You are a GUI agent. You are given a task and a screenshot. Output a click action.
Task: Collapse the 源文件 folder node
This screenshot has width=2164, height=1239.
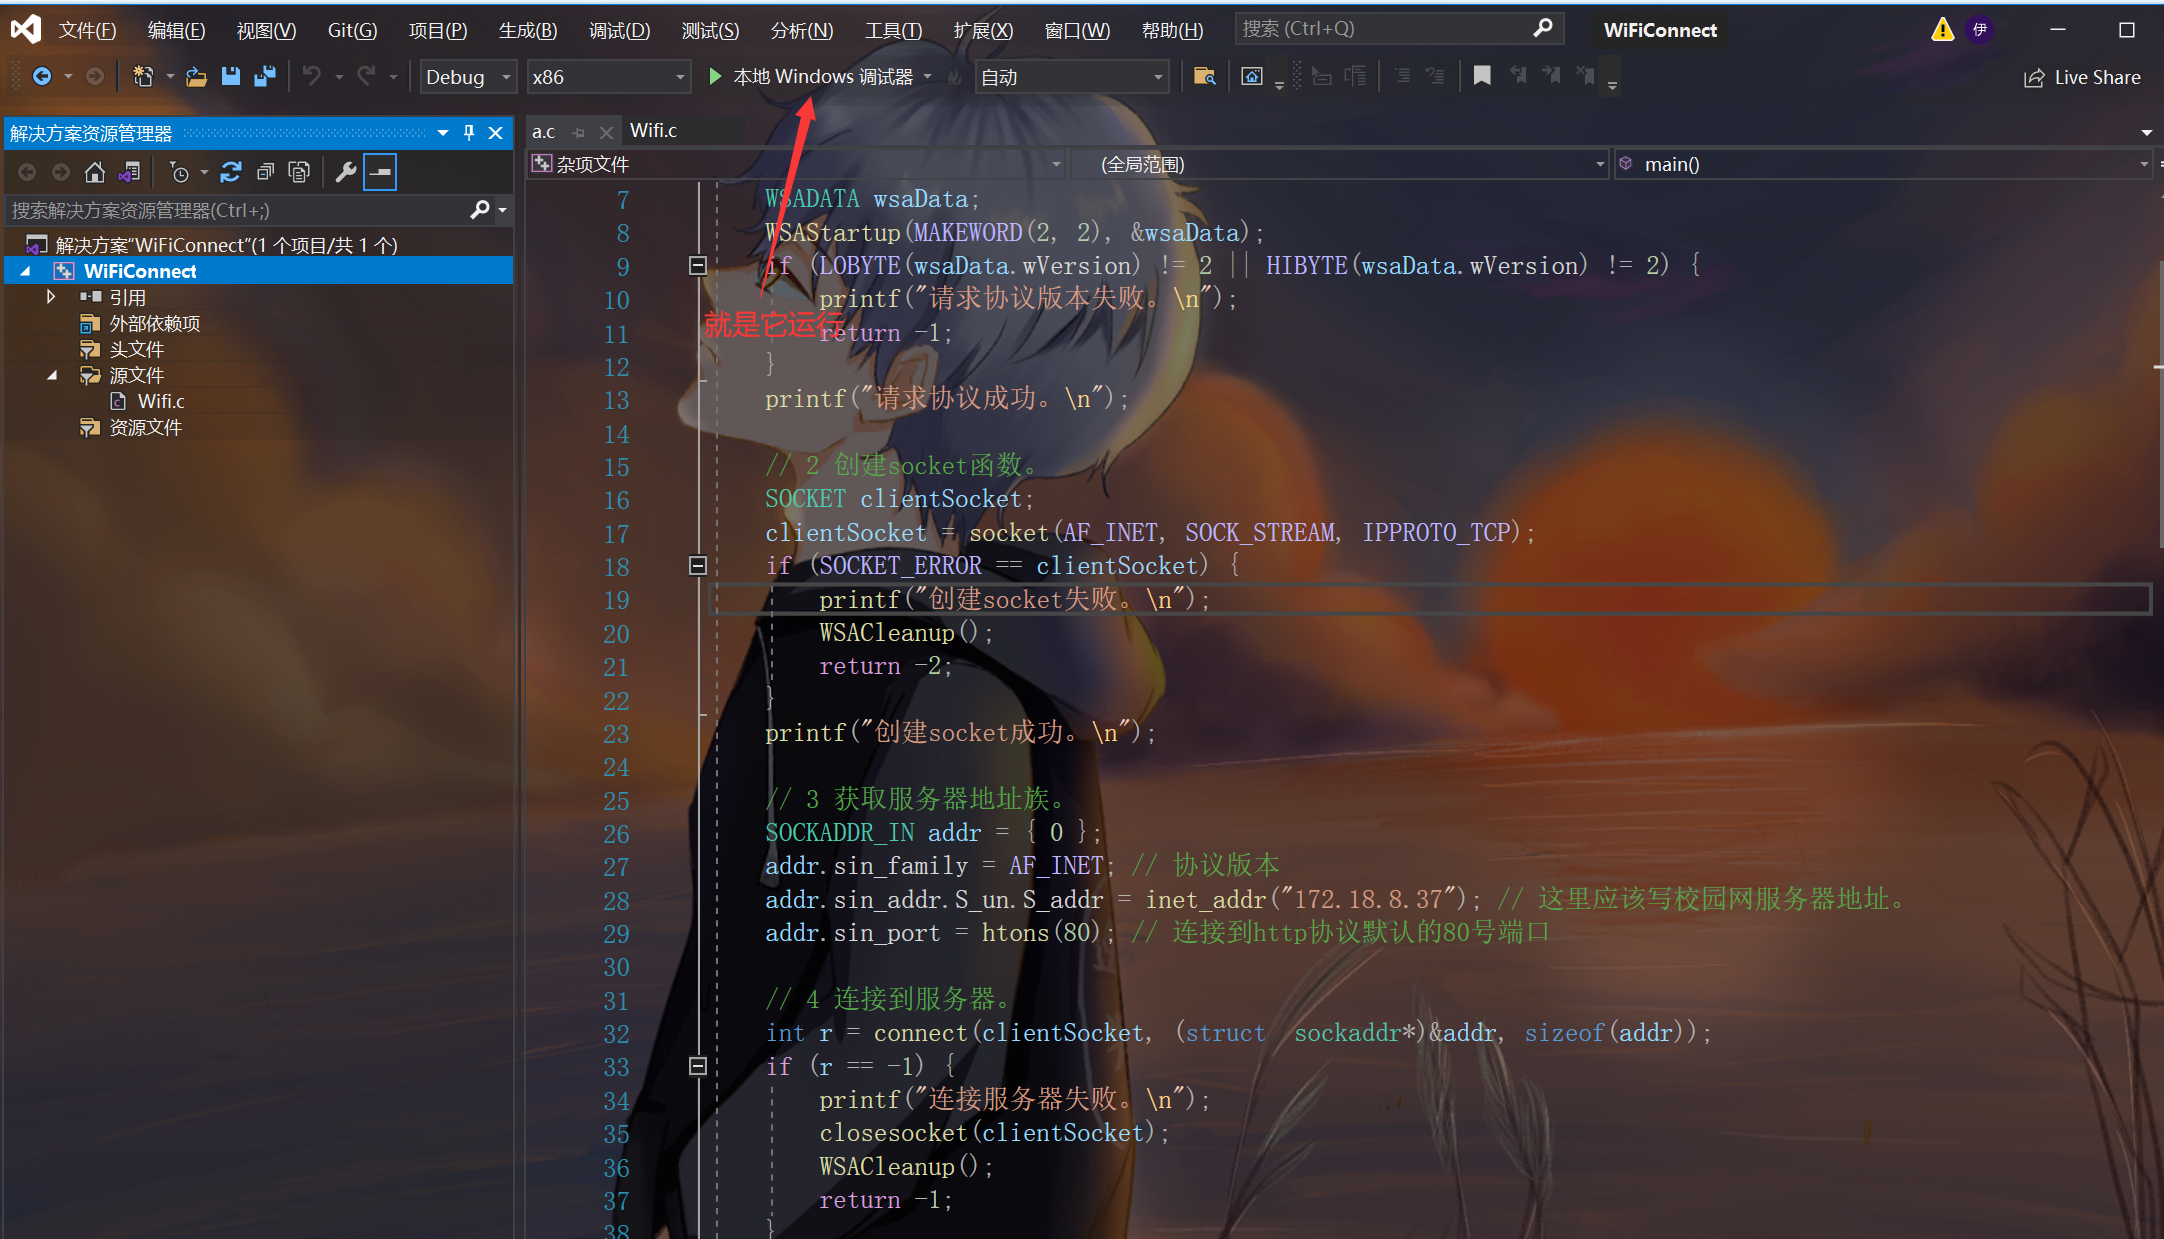(52, 375)
